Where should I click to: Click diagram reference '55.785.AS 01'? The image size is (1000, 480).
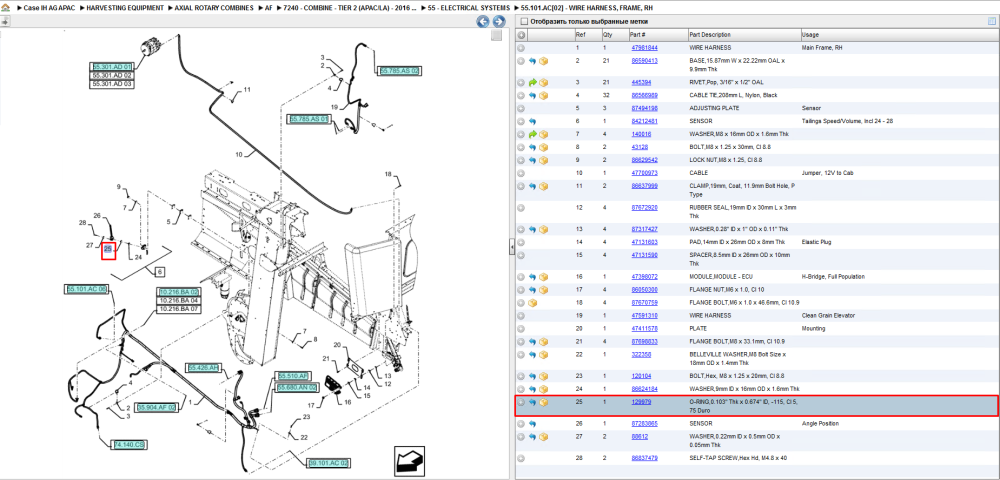309,119
